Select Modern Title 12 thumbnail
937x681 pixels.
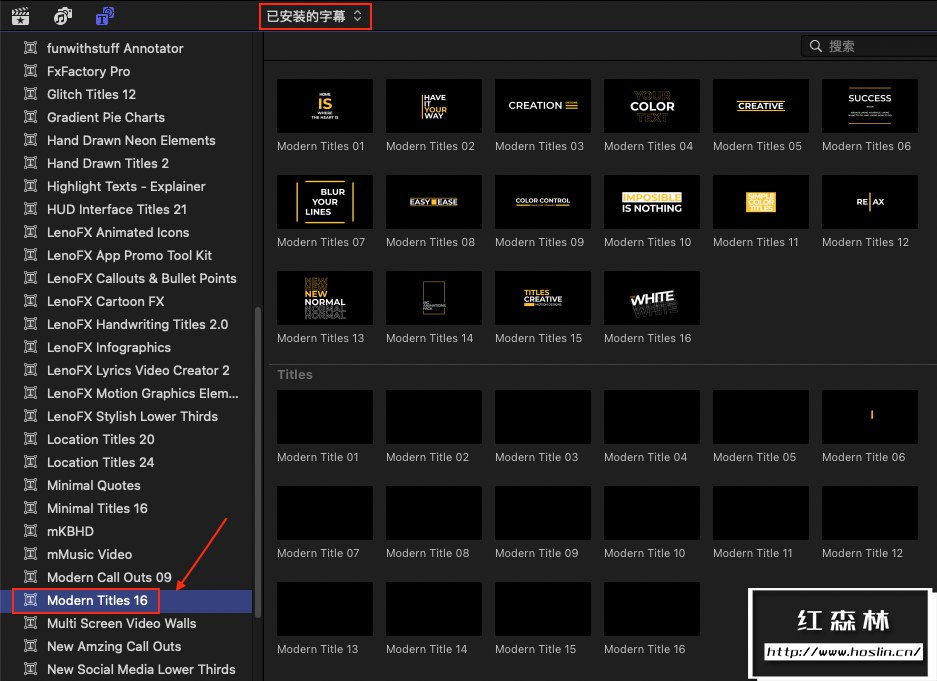pos(870,513)
